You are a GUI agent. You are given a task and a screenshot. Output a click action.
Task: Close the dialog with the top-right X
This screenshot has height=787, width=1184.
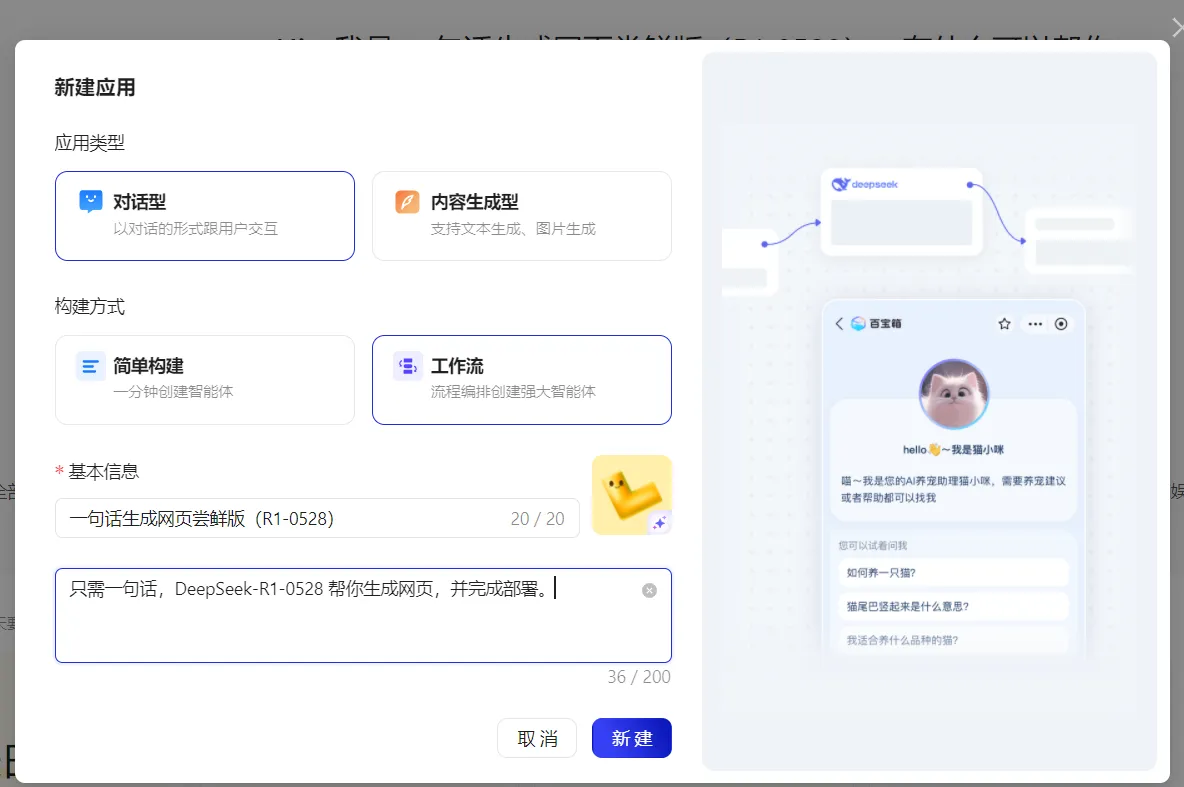coord(1176,28)
